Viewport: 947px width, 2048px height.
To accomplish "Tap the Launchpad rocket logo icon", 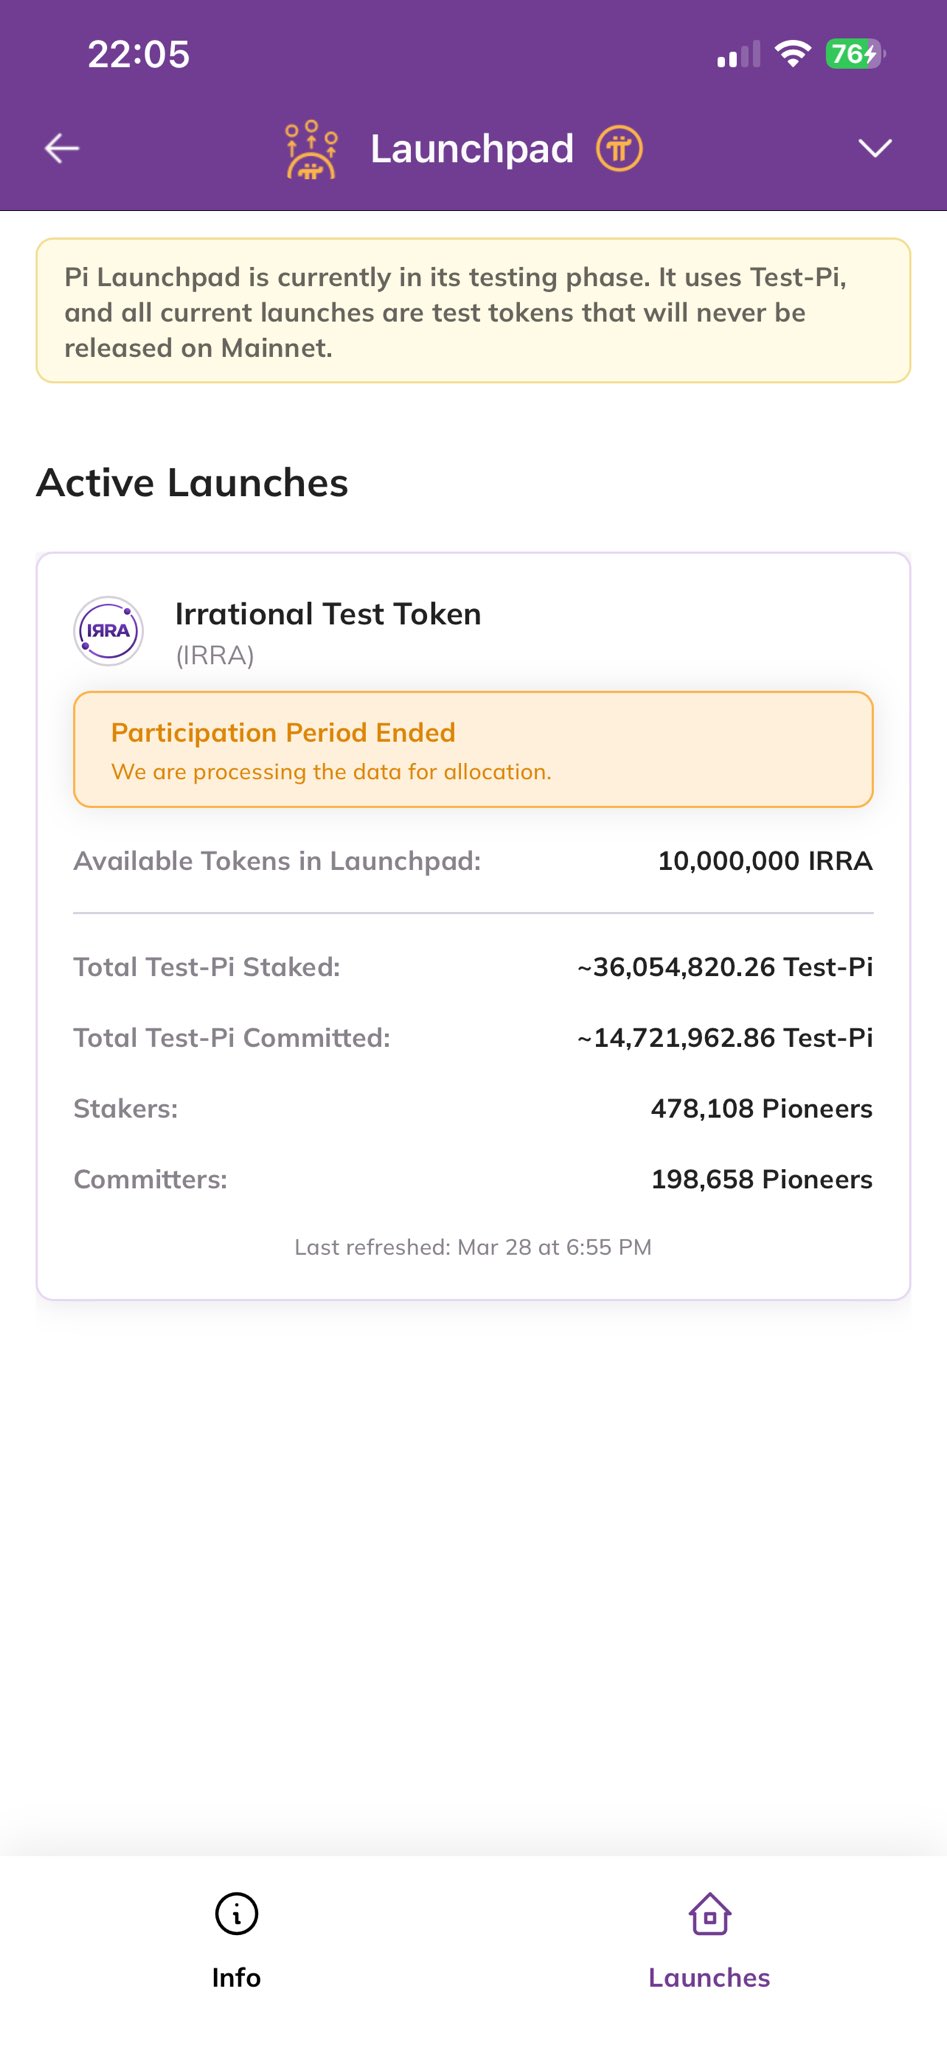I will click(311, 150).
